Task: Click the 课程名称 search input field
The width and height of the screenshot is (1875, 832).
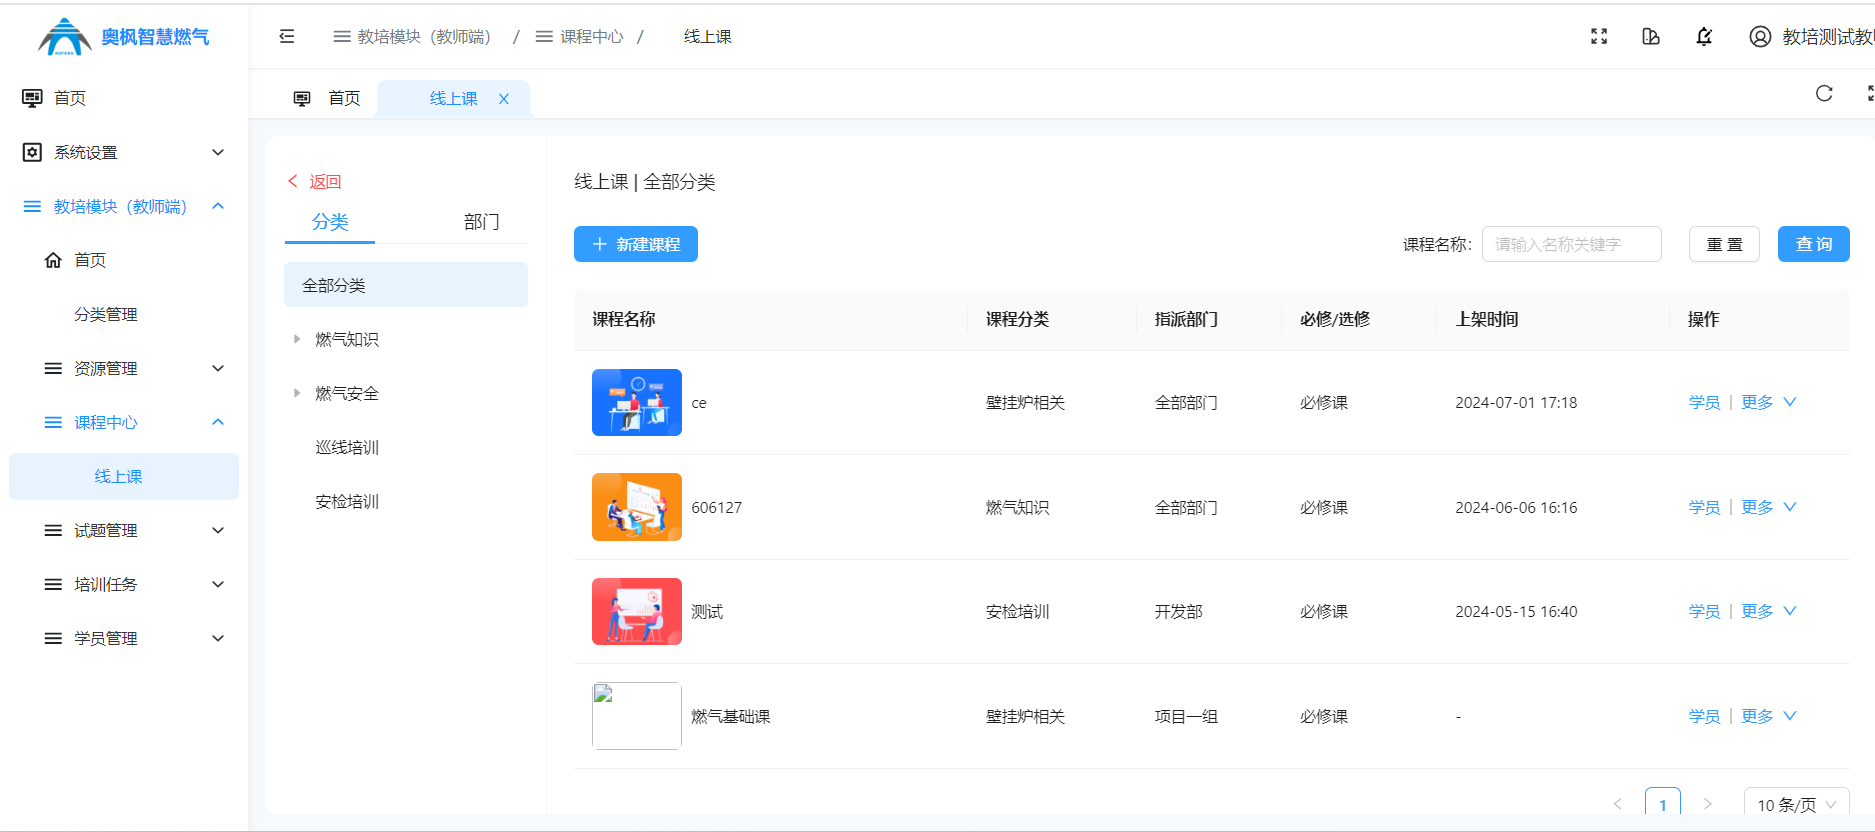Action: pos(1572,244)
